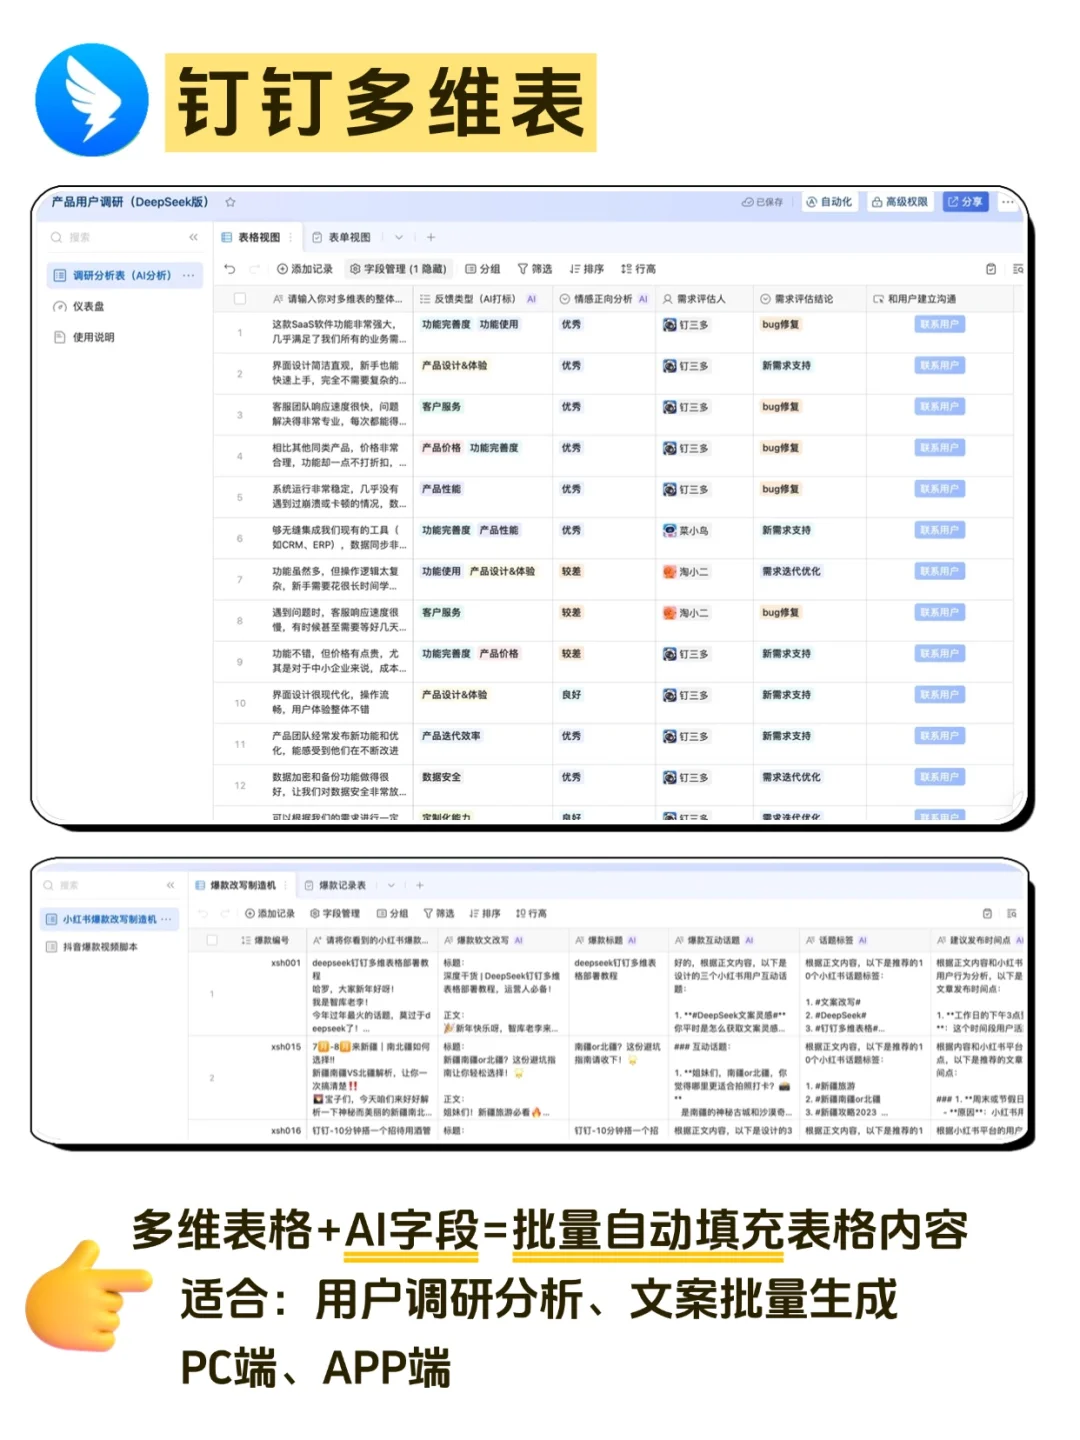
Task: Open 字段管理 field management in top toolbar
Action: tap(400, 268)
